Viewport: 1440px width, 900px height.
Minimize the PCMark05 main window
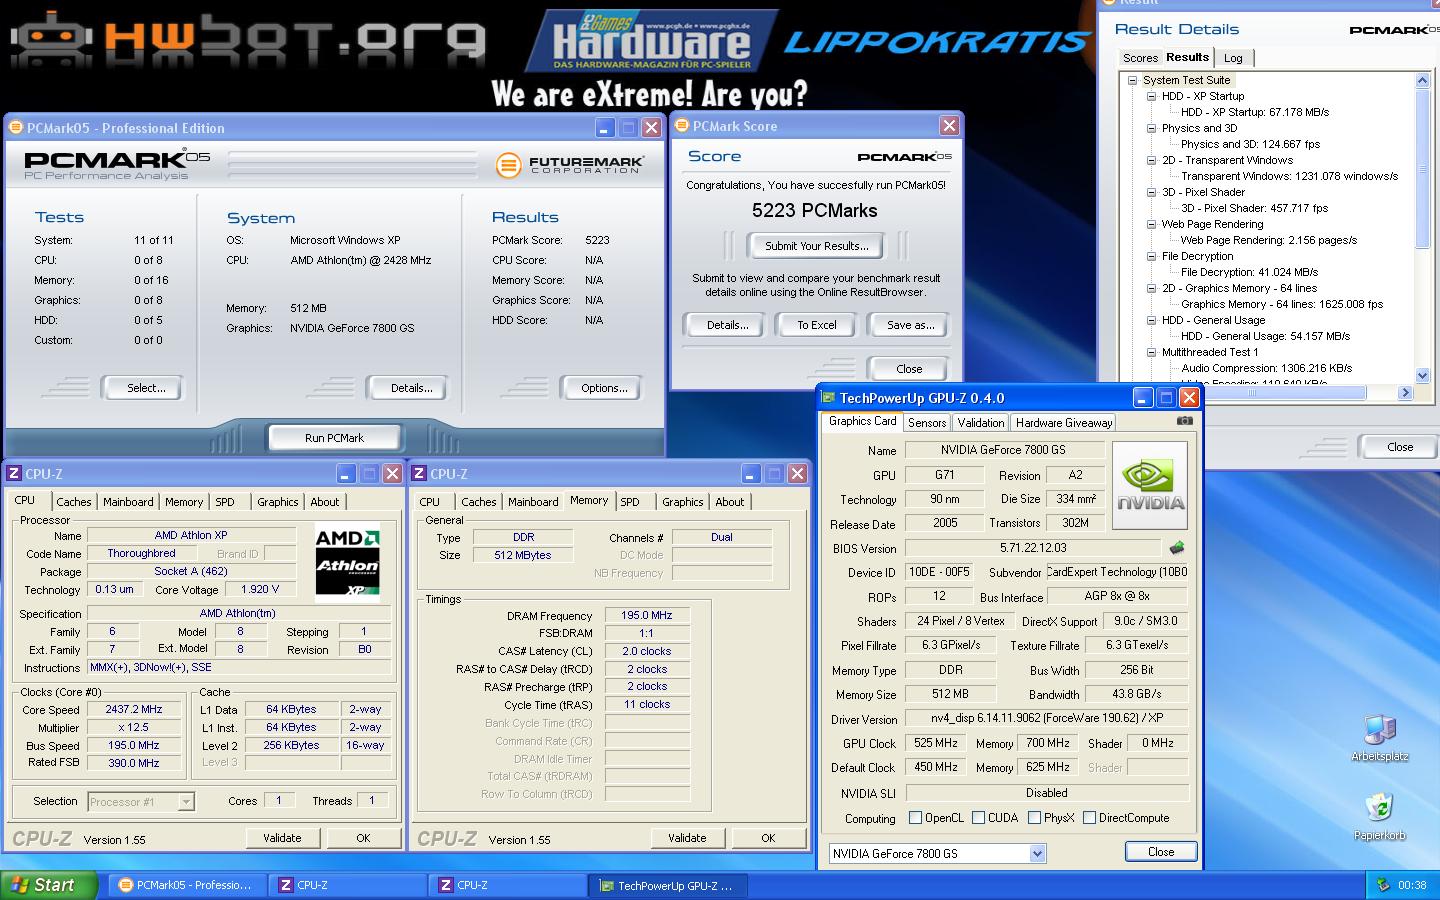click(605, 128)
